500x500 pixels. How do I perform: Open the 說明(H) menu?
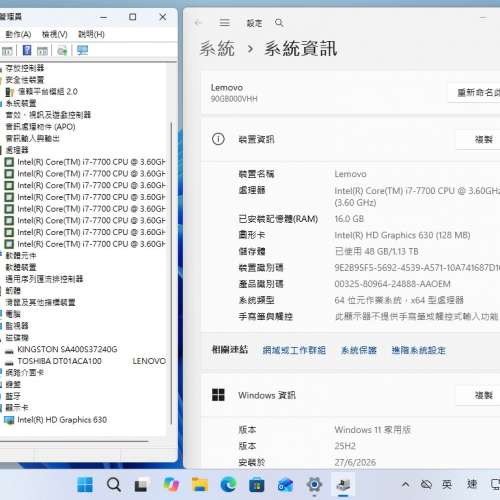point(91,34)
